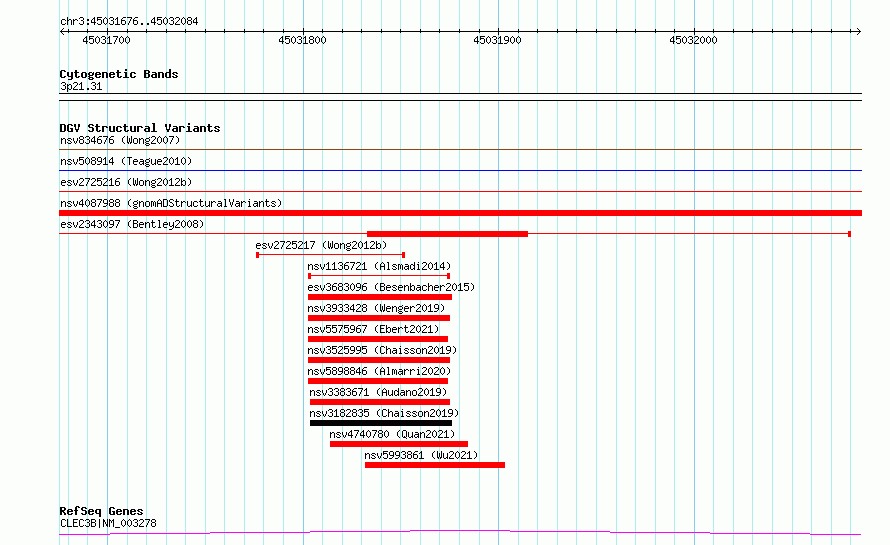Select the esv2725216 (Wong2012b) variant label
Viewport: 890px width, 545px height.
[125, 182]
